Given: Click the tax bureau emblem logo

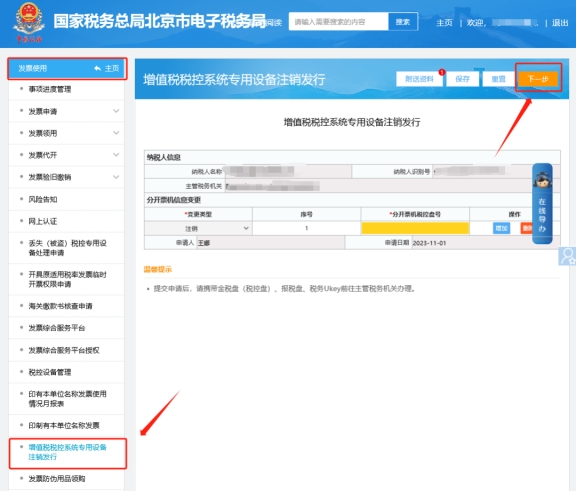Looking at the screenshot, I should click(x=29, y=22).
